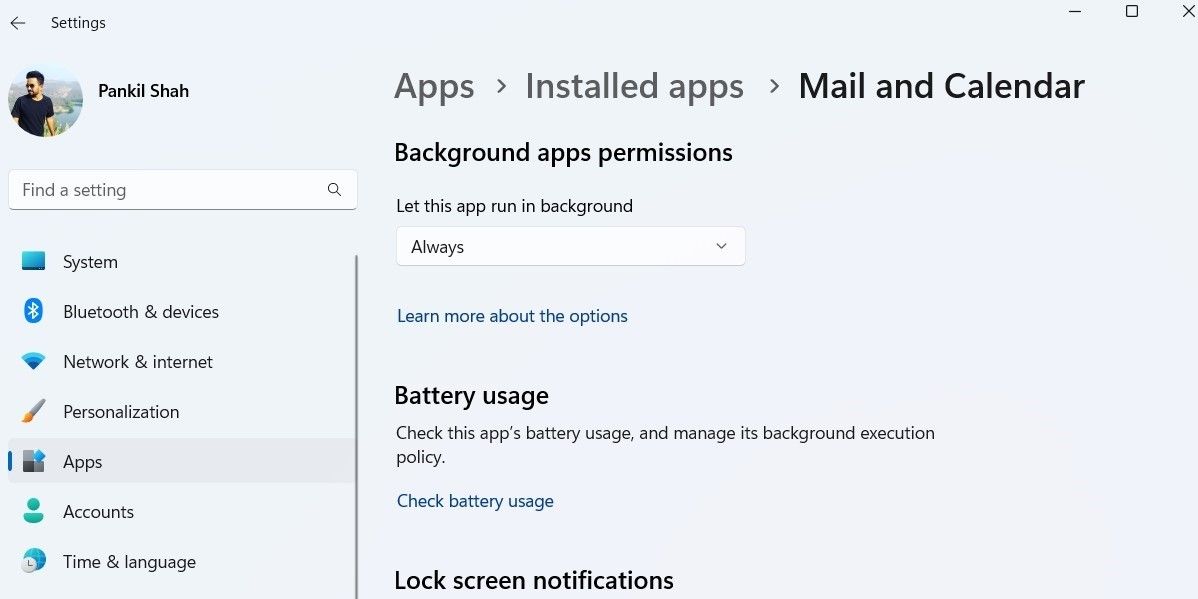Open the Let this app run in background dropdown
The height and width of the screenshot is (599, 1198).
coord(571,246)
